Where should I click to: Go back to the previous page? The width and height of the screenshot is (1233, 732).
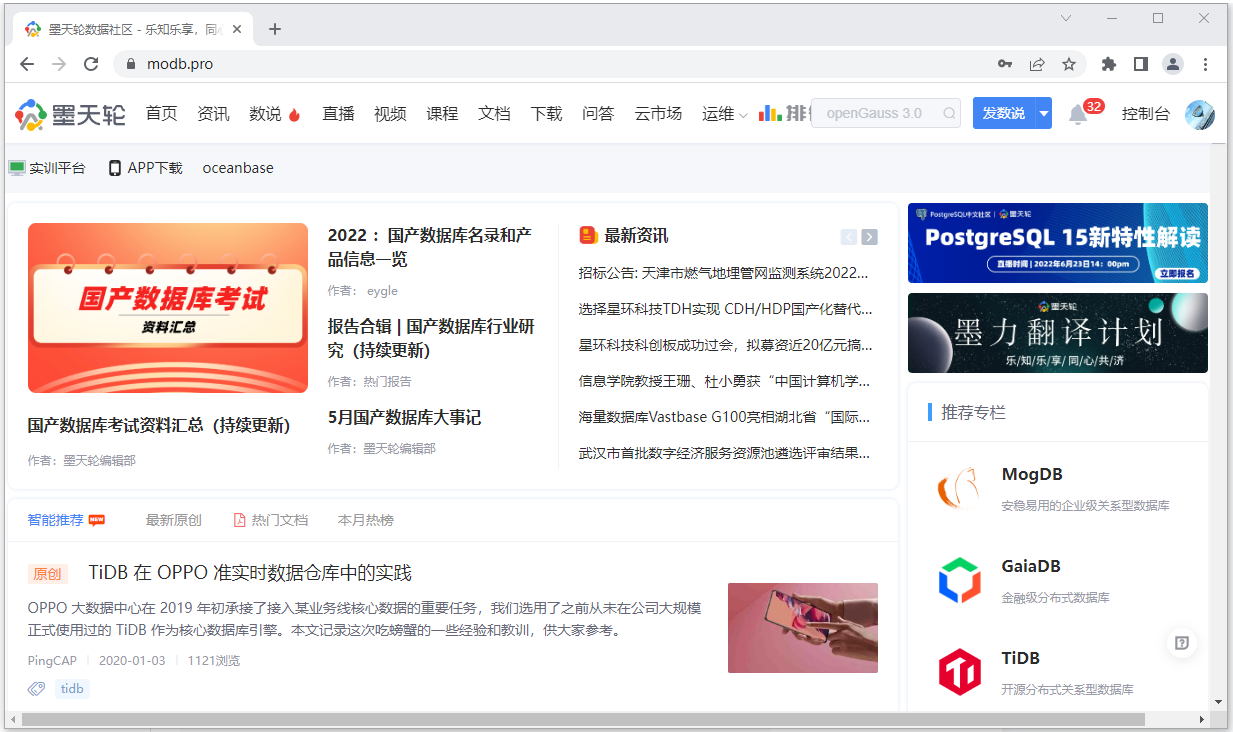click(27, 64)
